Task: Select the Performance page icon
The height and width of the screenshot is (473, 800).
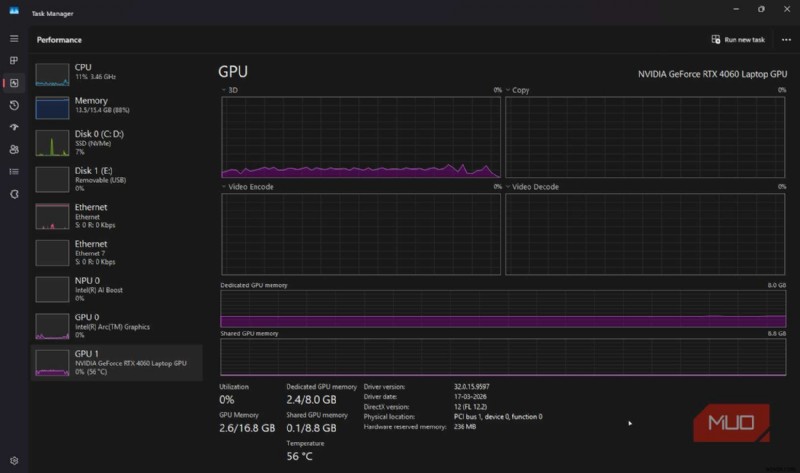Action: point(14,83)
